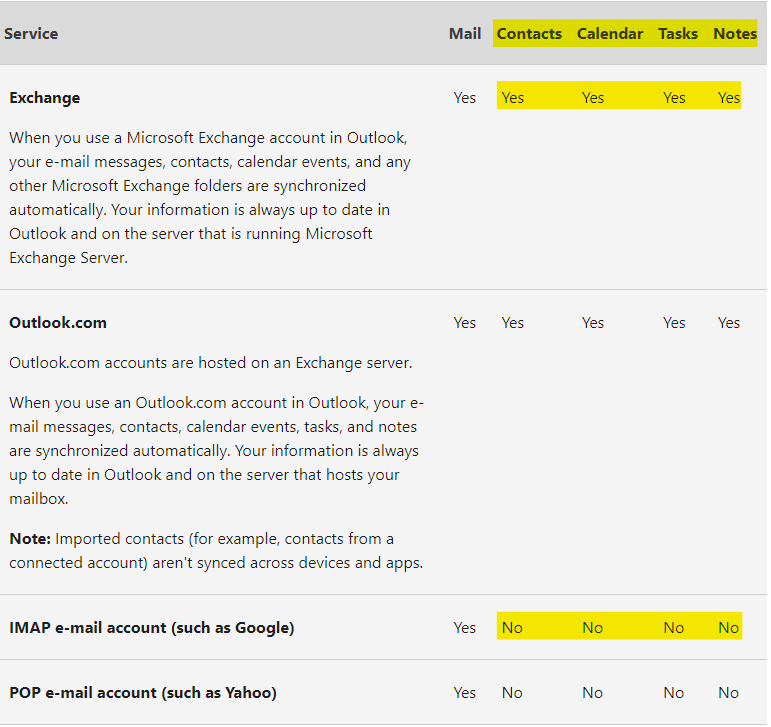Click Outlook.com row Contacts 'Yes' cell
Screen dimensions: 771x727
(512, 322)
